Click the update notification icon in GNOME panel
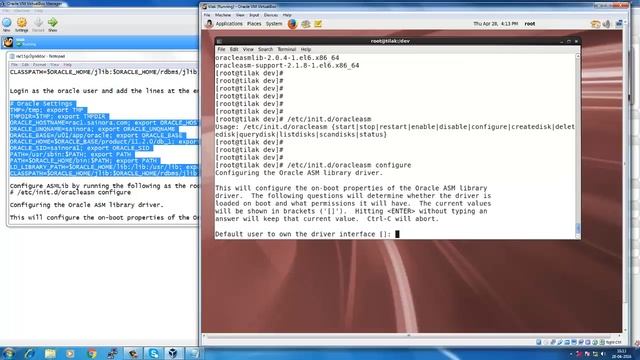This screenshot has height=360, width=640. click(x=595, y=24)
